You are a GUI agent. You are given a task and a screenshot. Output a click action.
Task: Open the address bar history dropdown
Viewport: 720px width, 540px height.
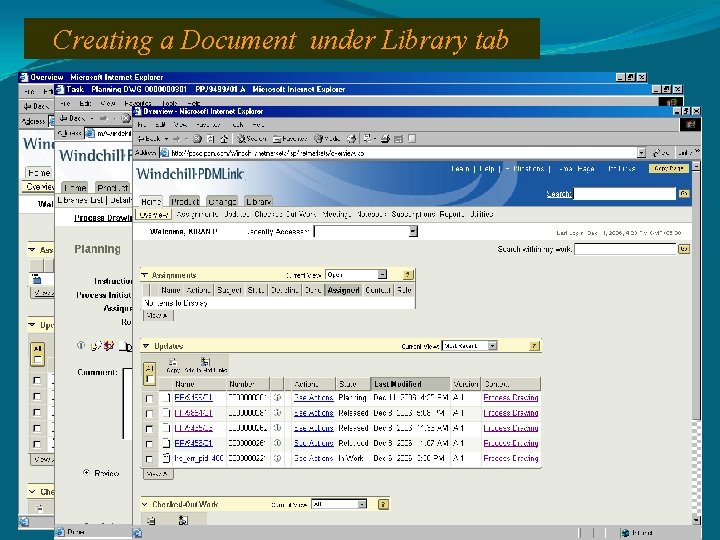[641, 153]
